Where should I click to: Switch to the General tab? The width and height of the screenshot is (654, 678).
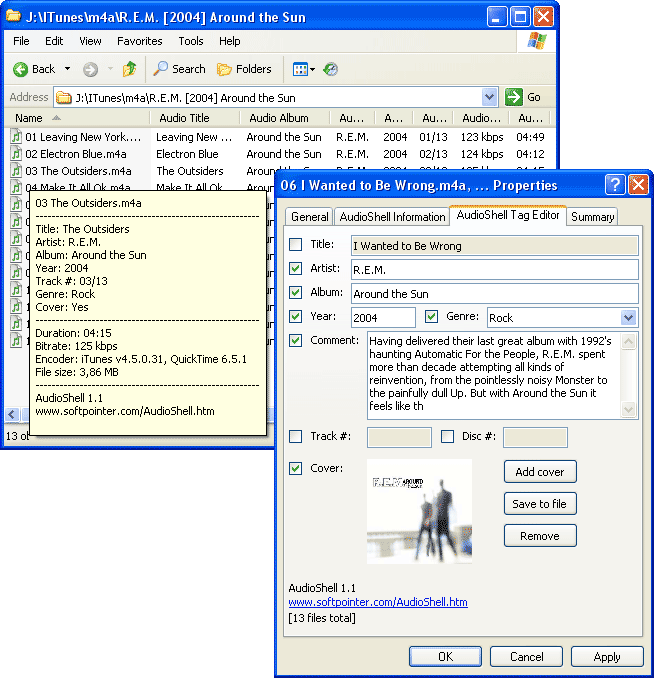(309, 217)
